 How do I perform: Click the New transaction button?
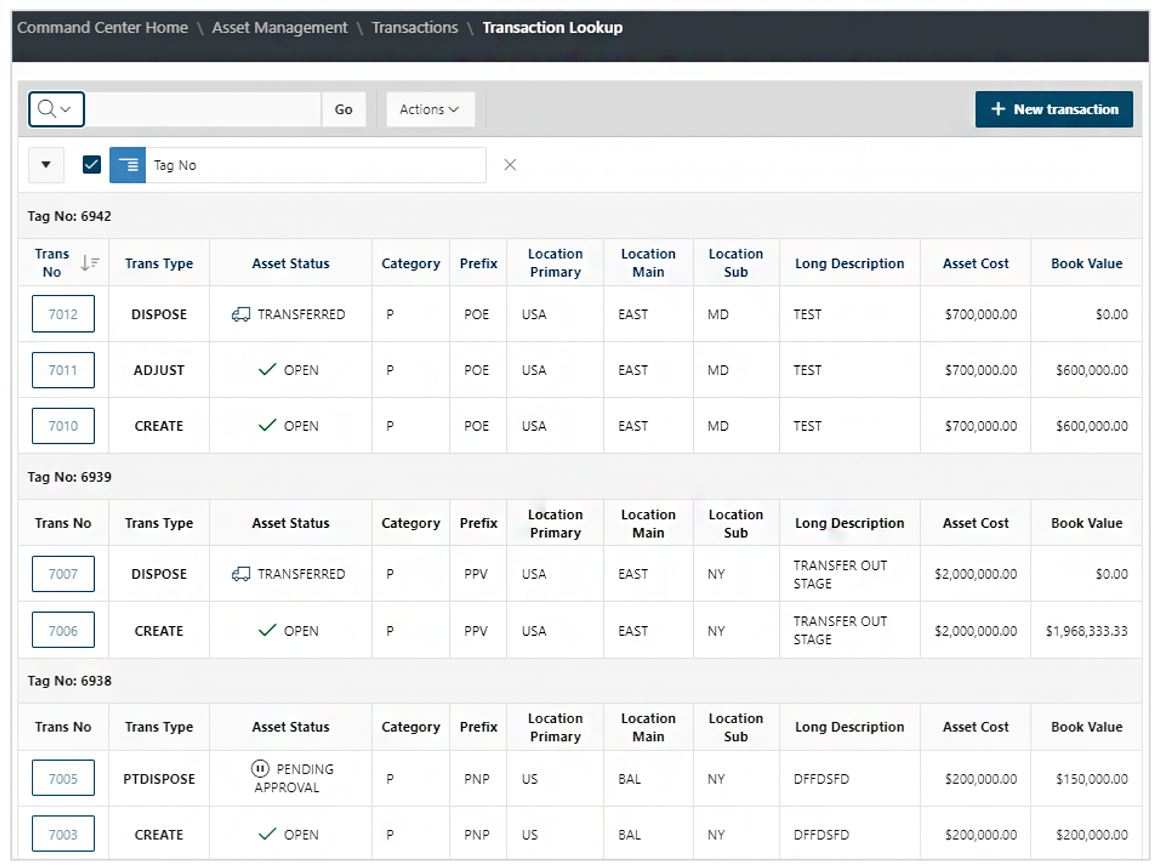point(1054,109)
